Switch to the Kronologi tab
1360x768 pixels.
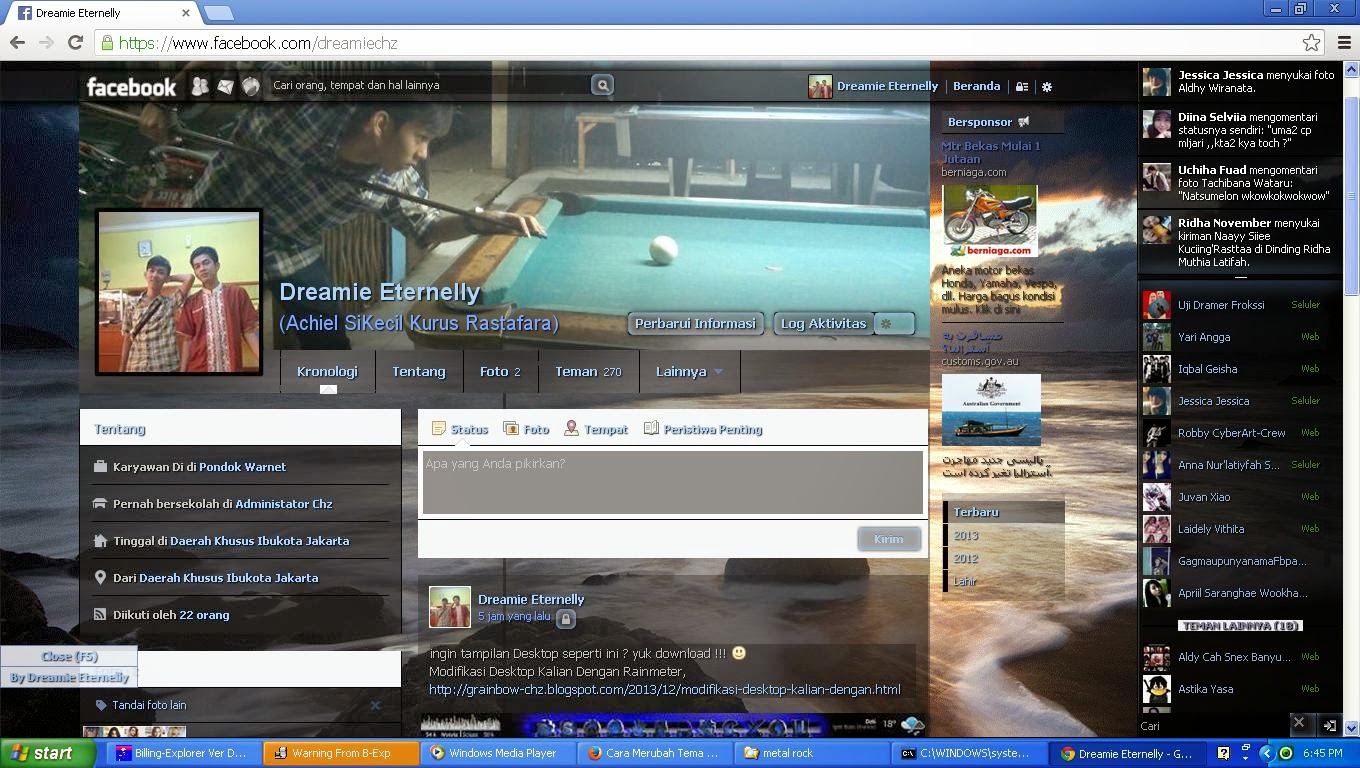point(327,371)
